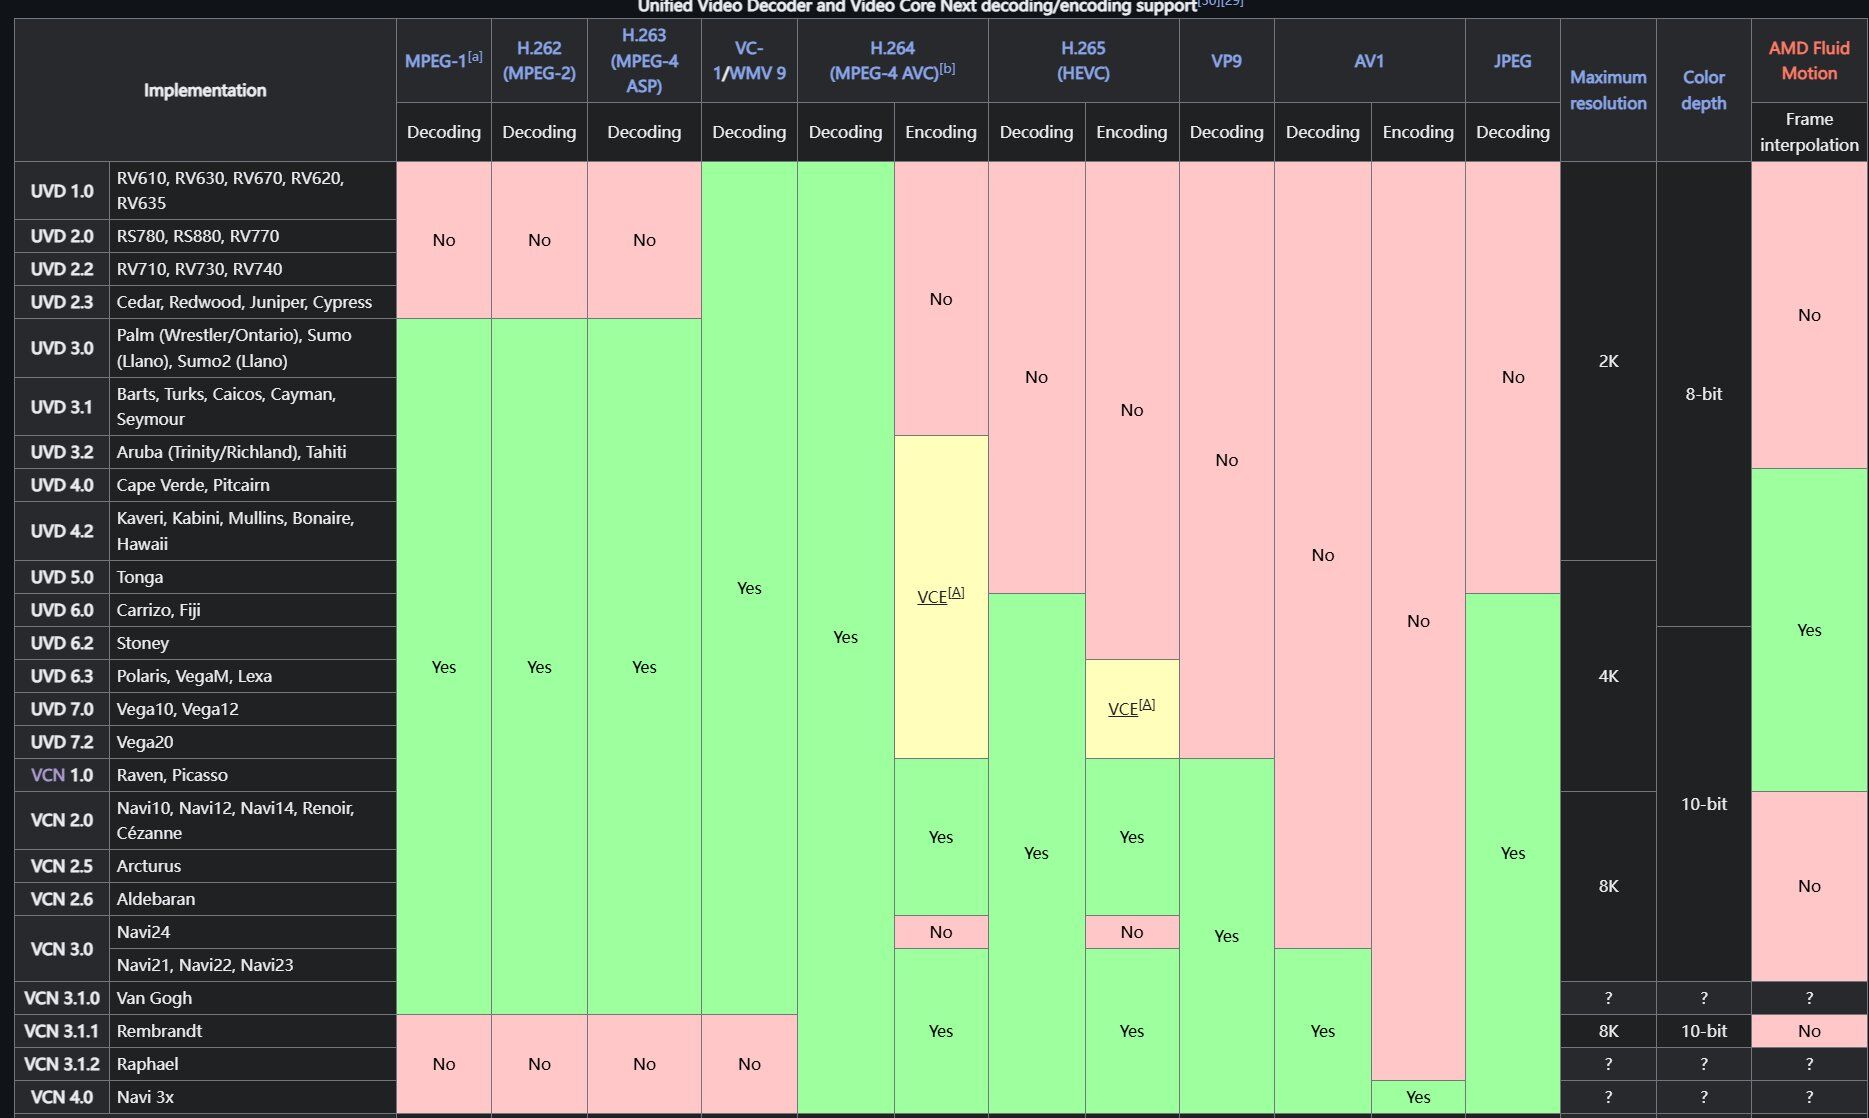Viewport: 1869px width, 1118px height.
Task: Open the VCN link in VCN 1.0 row
Action: 48,775
